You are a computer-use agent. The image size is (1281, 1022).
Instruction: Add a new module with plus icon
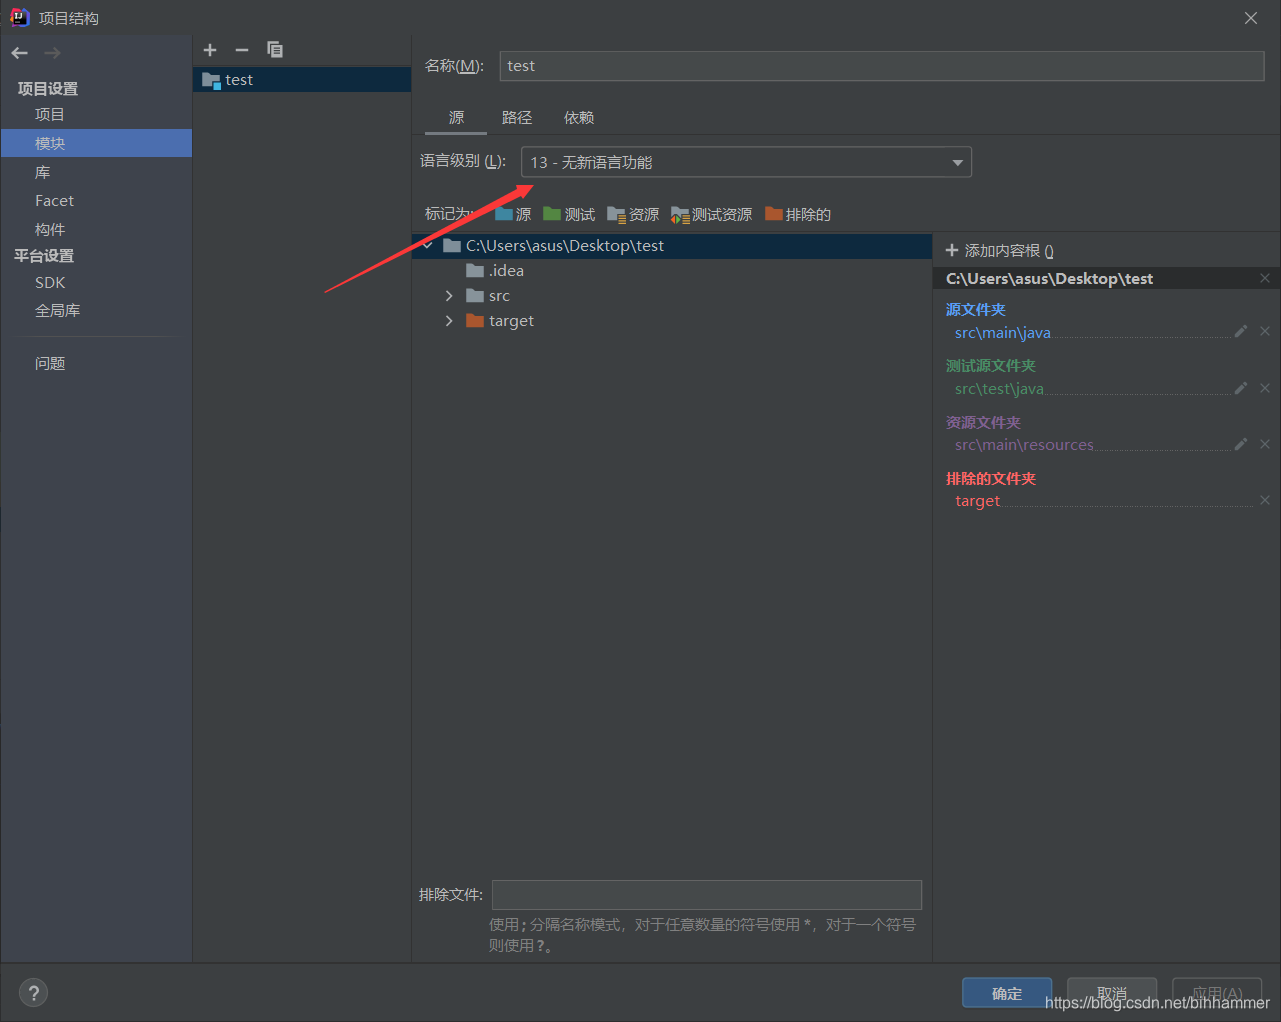210,50
